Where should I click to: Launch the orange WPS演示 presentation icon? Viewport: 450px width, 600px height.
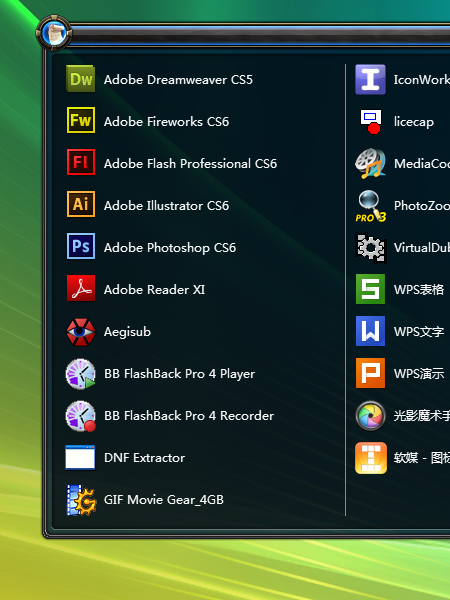tap(370, 373)
